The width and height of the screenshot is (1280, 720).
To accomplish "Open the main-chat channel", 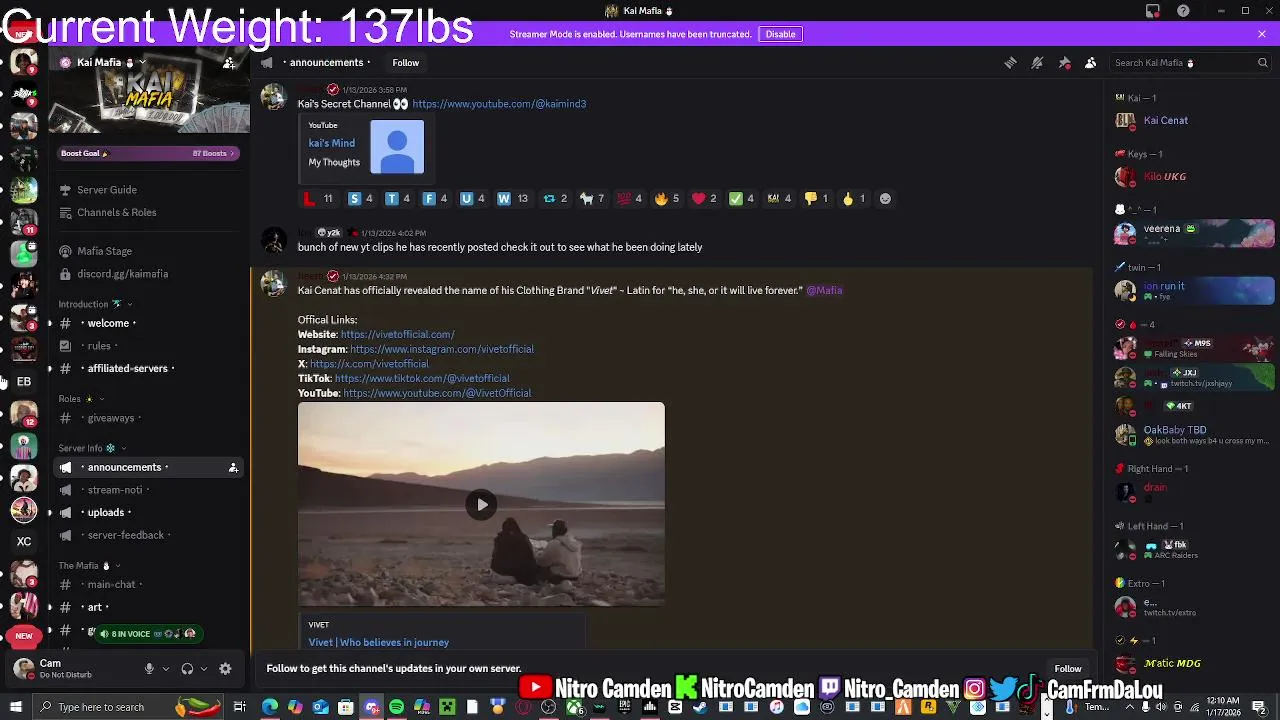I will point(112,585).
